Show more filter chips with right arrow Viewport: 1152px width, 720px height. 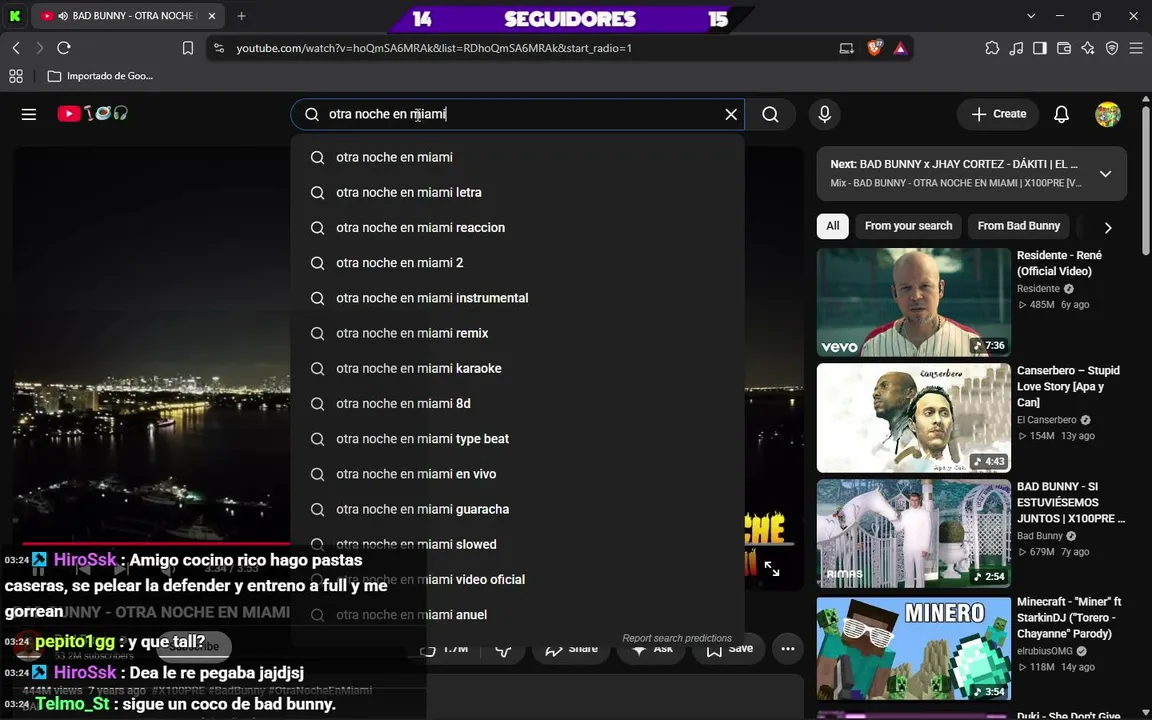(x=1108, y=228)
